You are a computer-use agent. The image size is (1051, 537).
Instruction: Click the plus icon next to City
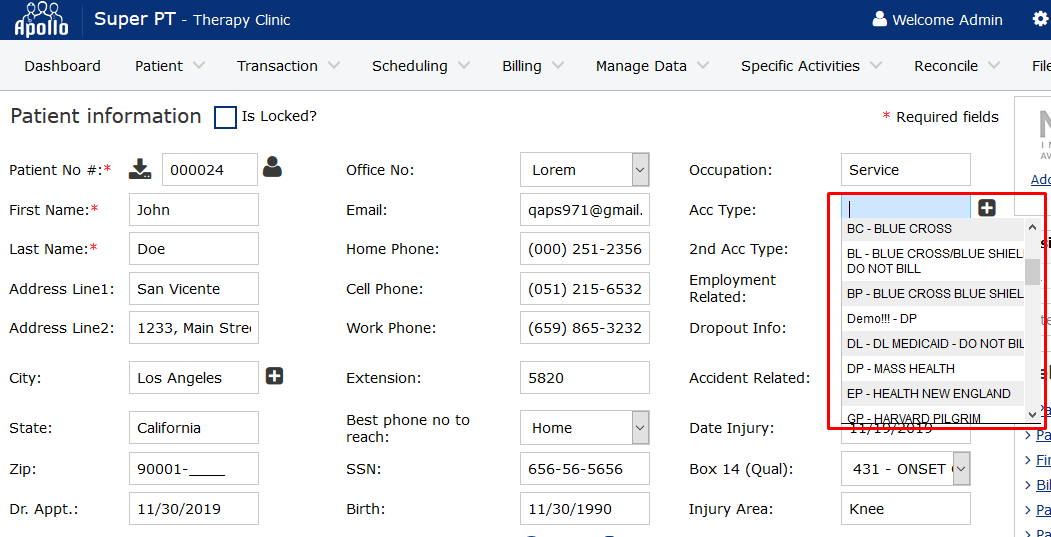(275, 376)
